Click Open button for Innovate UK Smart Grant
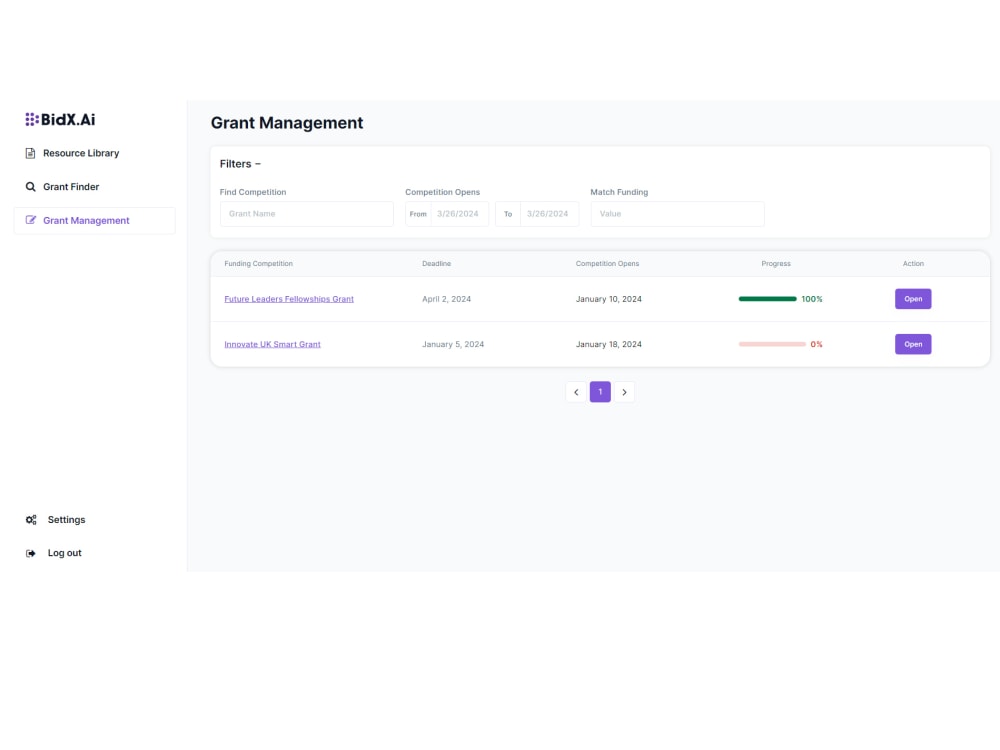1000x750 pixels. 913,344
